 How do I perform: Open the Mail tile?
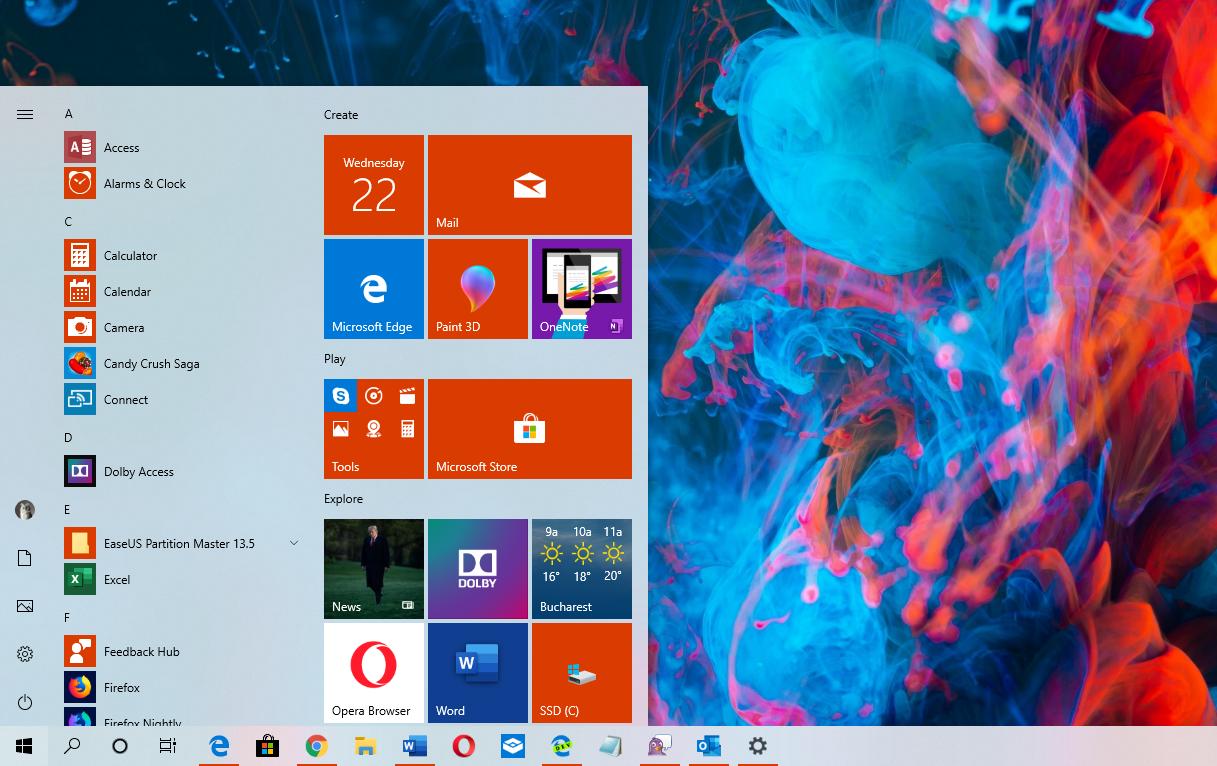530,185
